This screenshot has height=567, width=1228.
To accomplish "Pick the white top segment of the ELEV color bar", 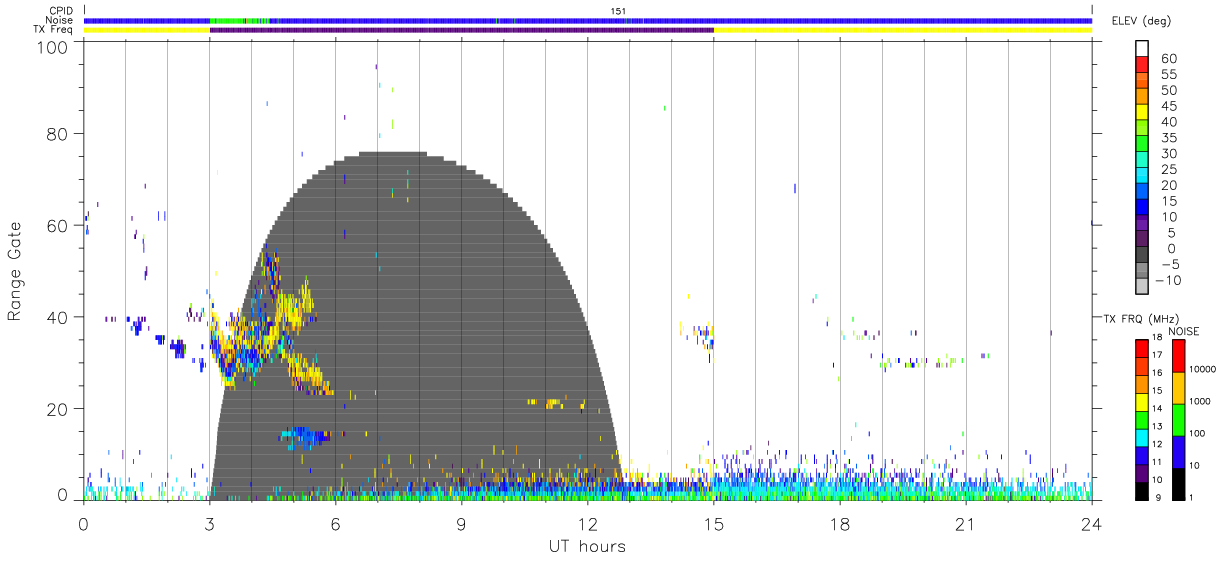I will (1142, 48).
